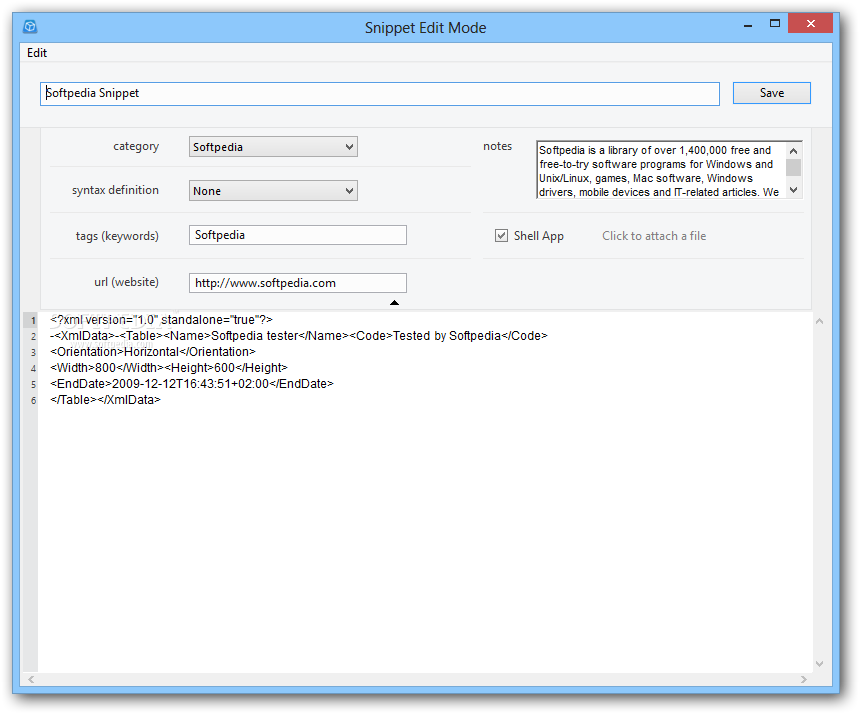Maximize the Snippet Edit Mode window
This screenshot has width=860, height=714.
pos(774,24)
